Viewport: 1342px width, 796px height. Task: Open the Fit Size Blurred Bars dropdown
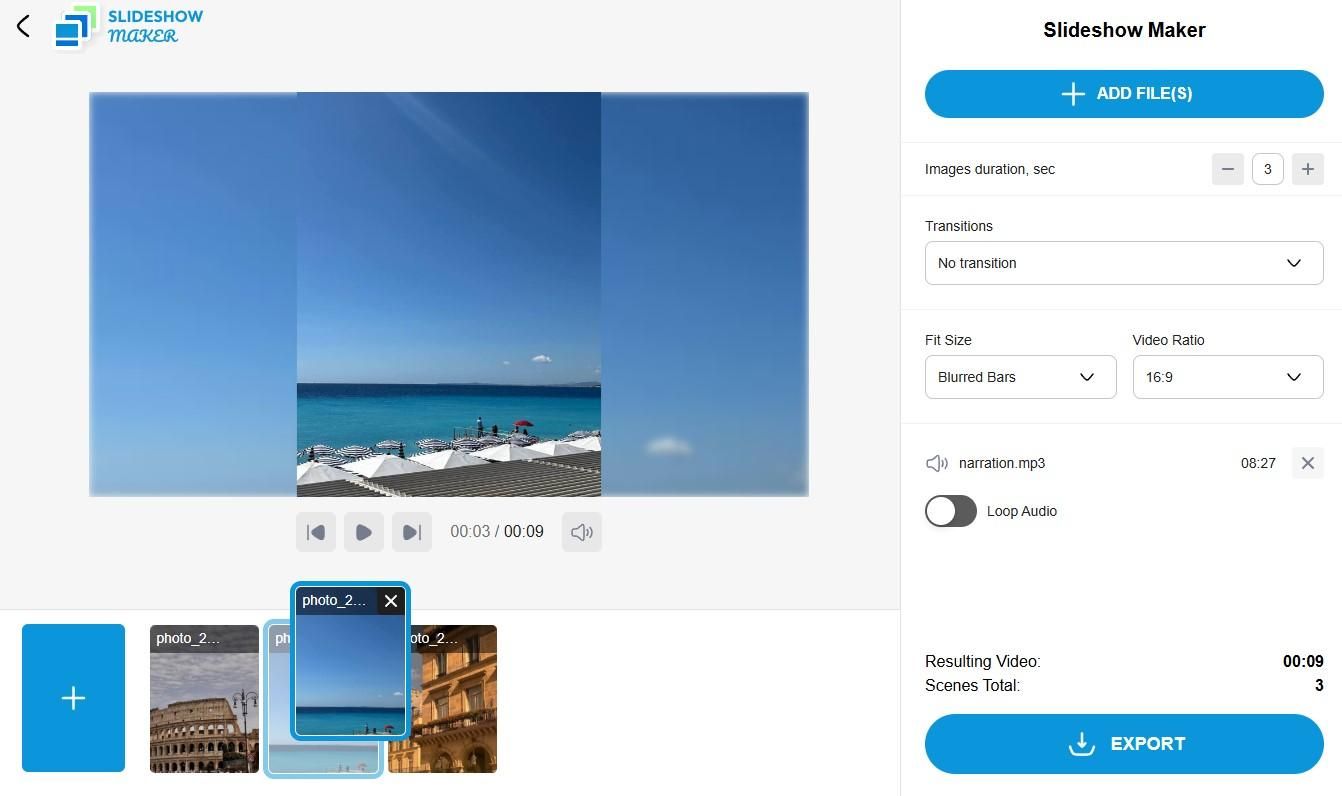click(x=1020, y=377)
